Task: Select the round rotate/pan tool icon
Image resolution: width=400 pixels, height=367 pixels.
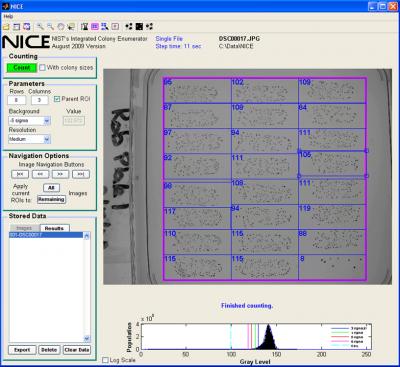Action: coord(61,26)
